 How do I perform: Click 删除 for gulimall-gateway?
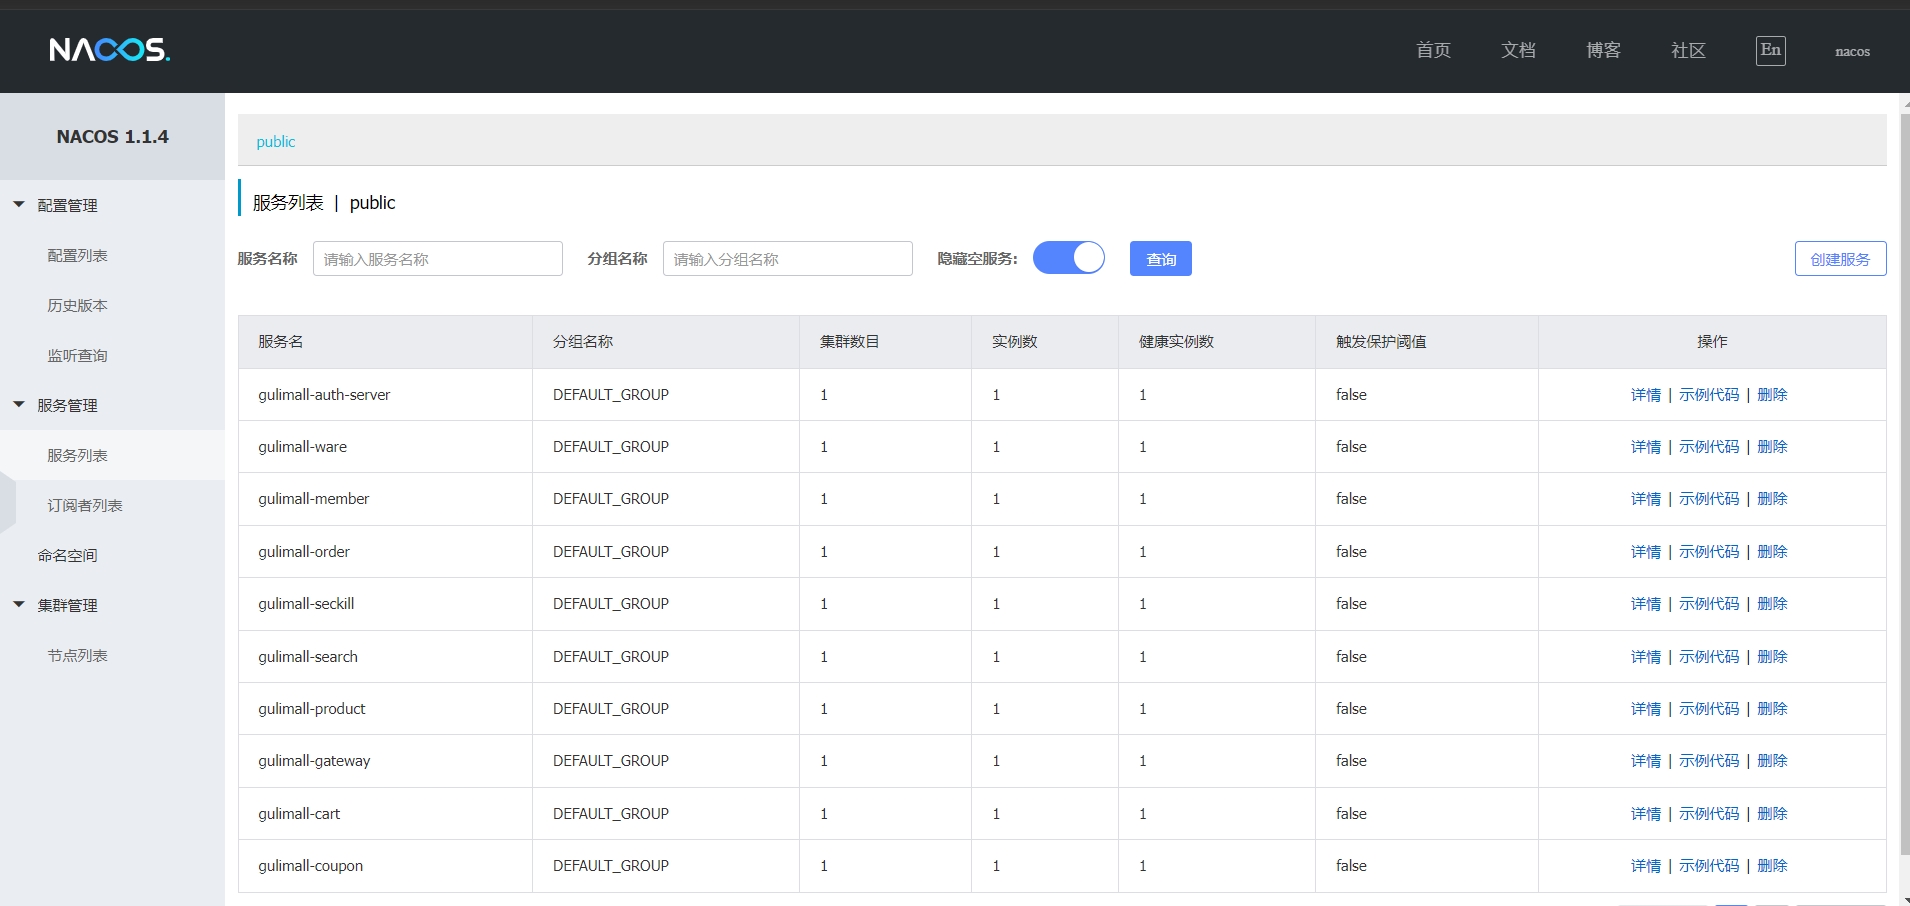1772,761
